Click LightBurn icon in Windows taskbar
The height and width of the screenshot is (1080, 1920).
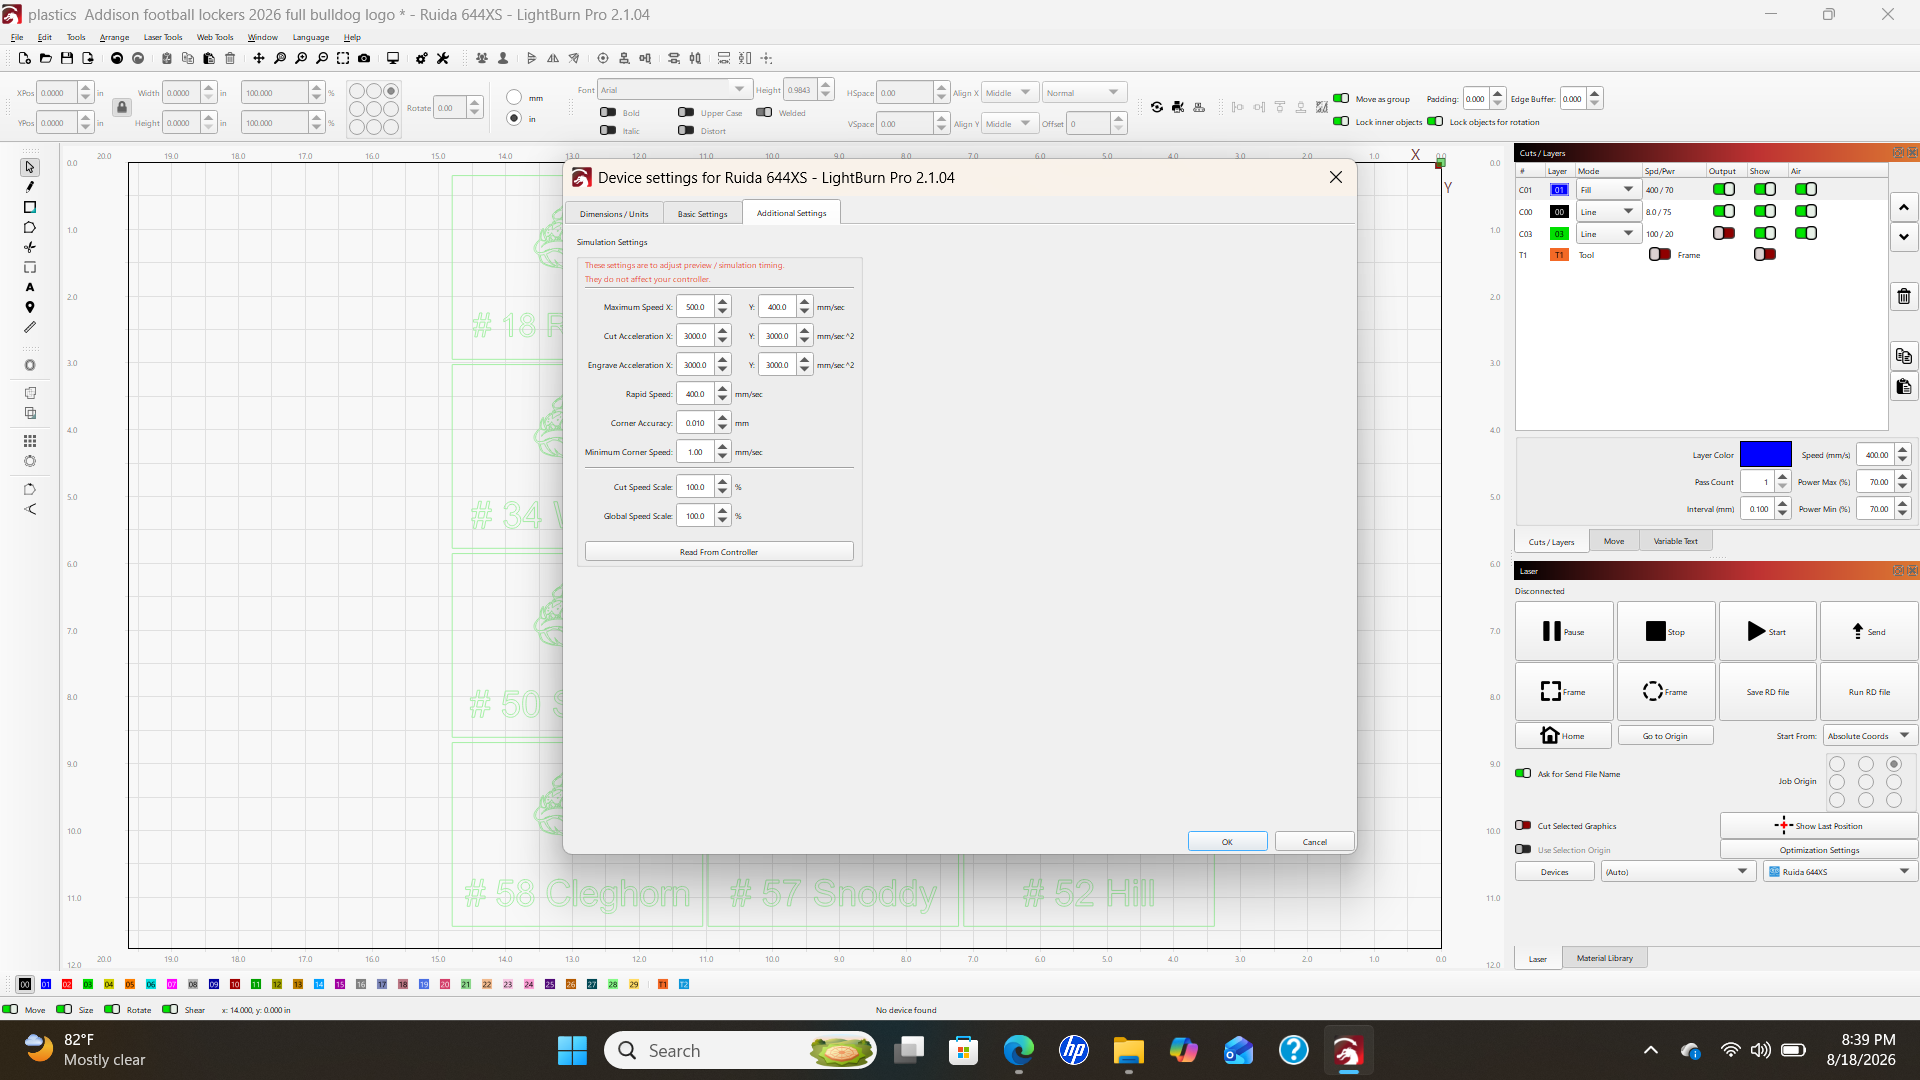pyautogui.click(x=1348, y=1050)
